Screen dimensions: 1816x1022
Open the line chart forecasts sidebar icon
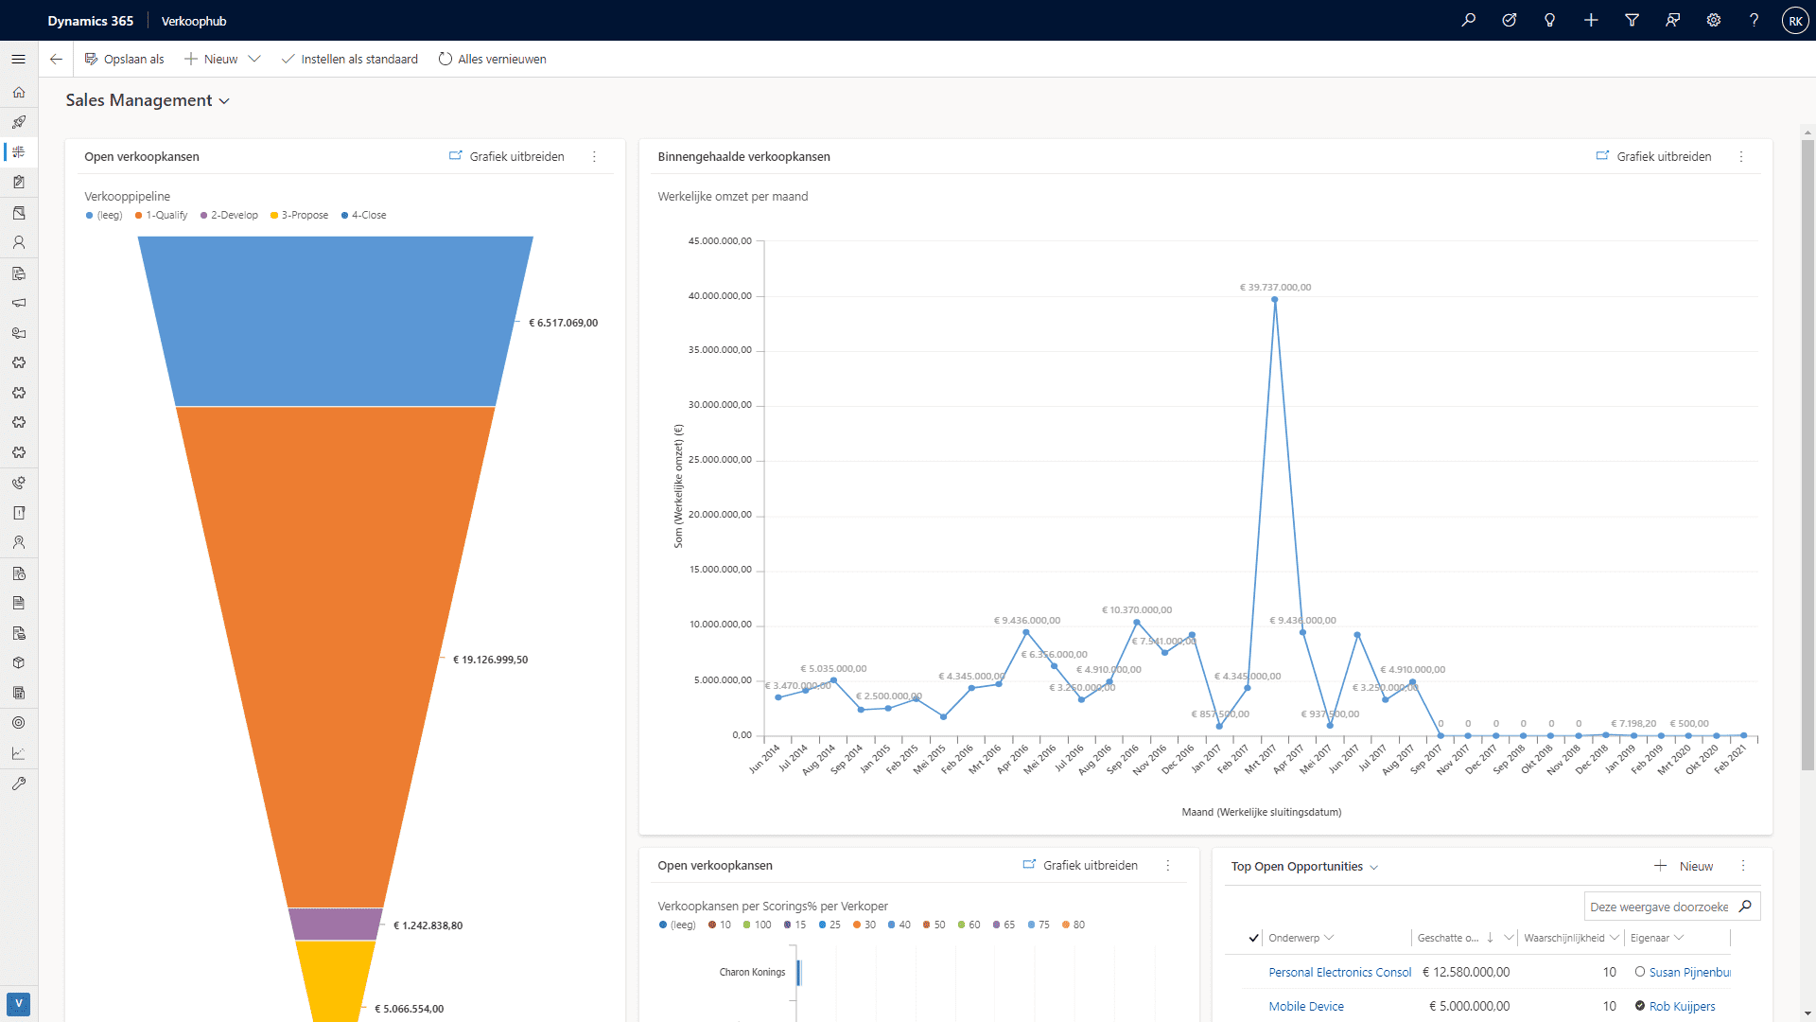(x=18, y=753)
